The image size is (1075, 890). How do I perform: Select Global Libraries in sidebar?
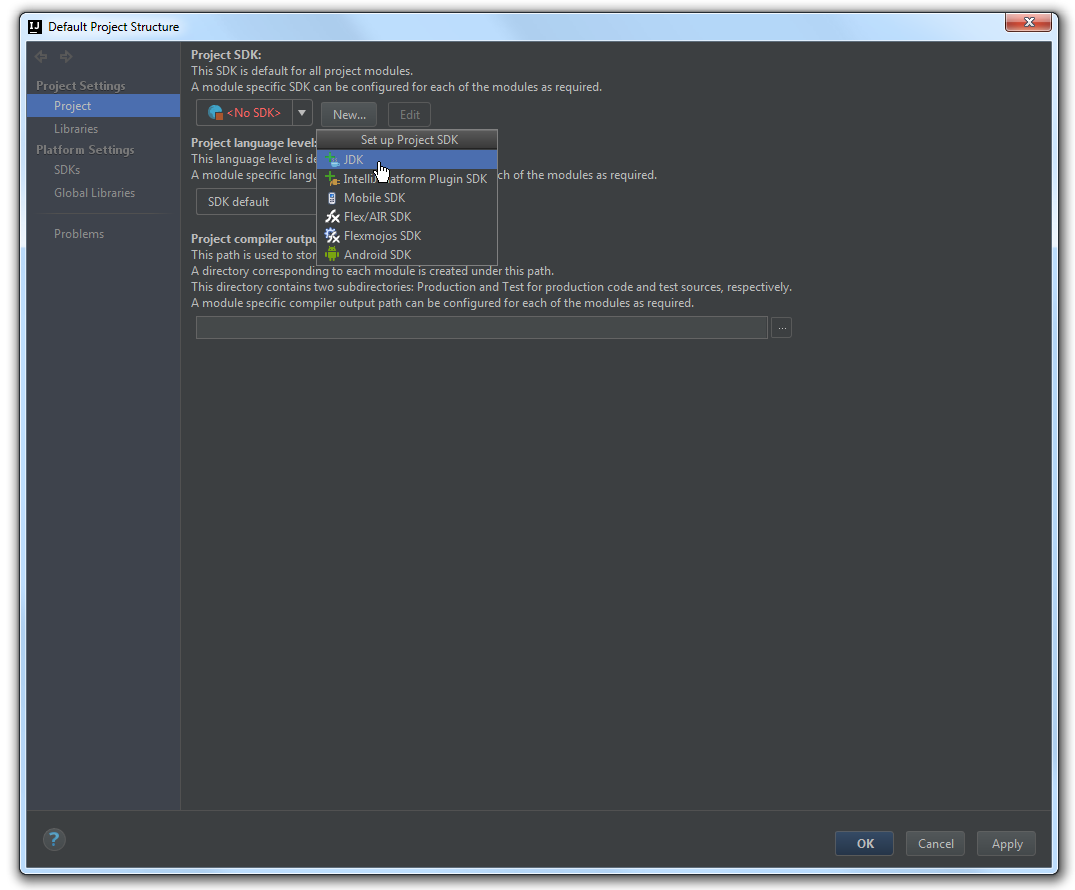click(94, 193)
